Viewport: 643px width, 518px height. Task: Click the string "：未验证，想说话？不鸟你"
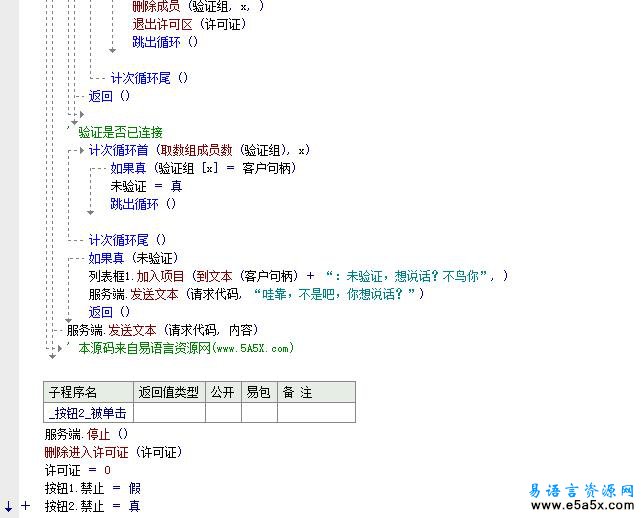pos(406,276)
